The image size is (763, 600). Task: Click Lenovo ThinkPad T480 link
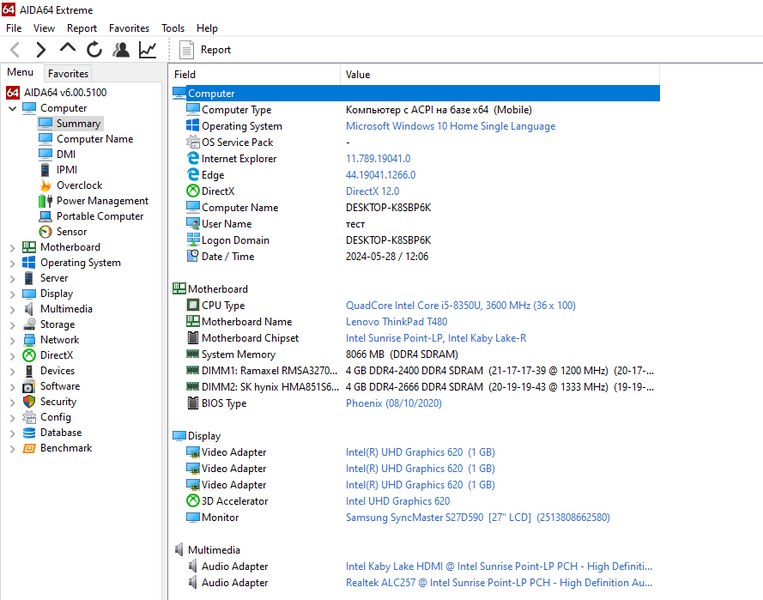click(x=396, y=322)
